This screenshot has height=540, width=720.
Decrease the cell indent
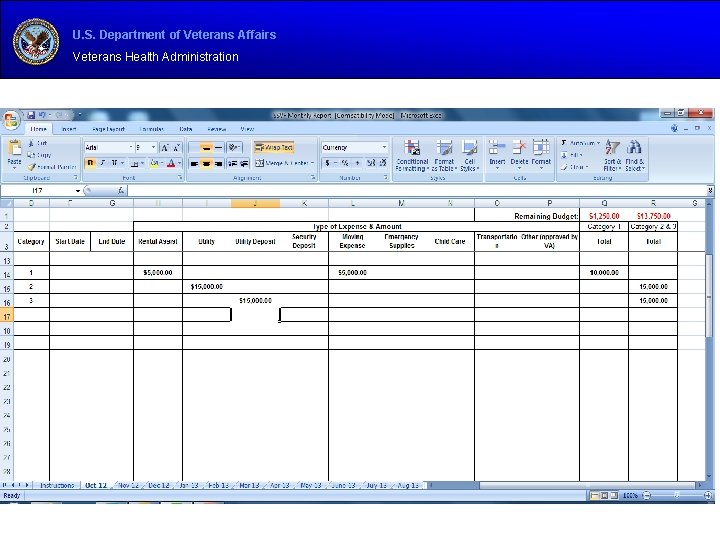[233, 163]
